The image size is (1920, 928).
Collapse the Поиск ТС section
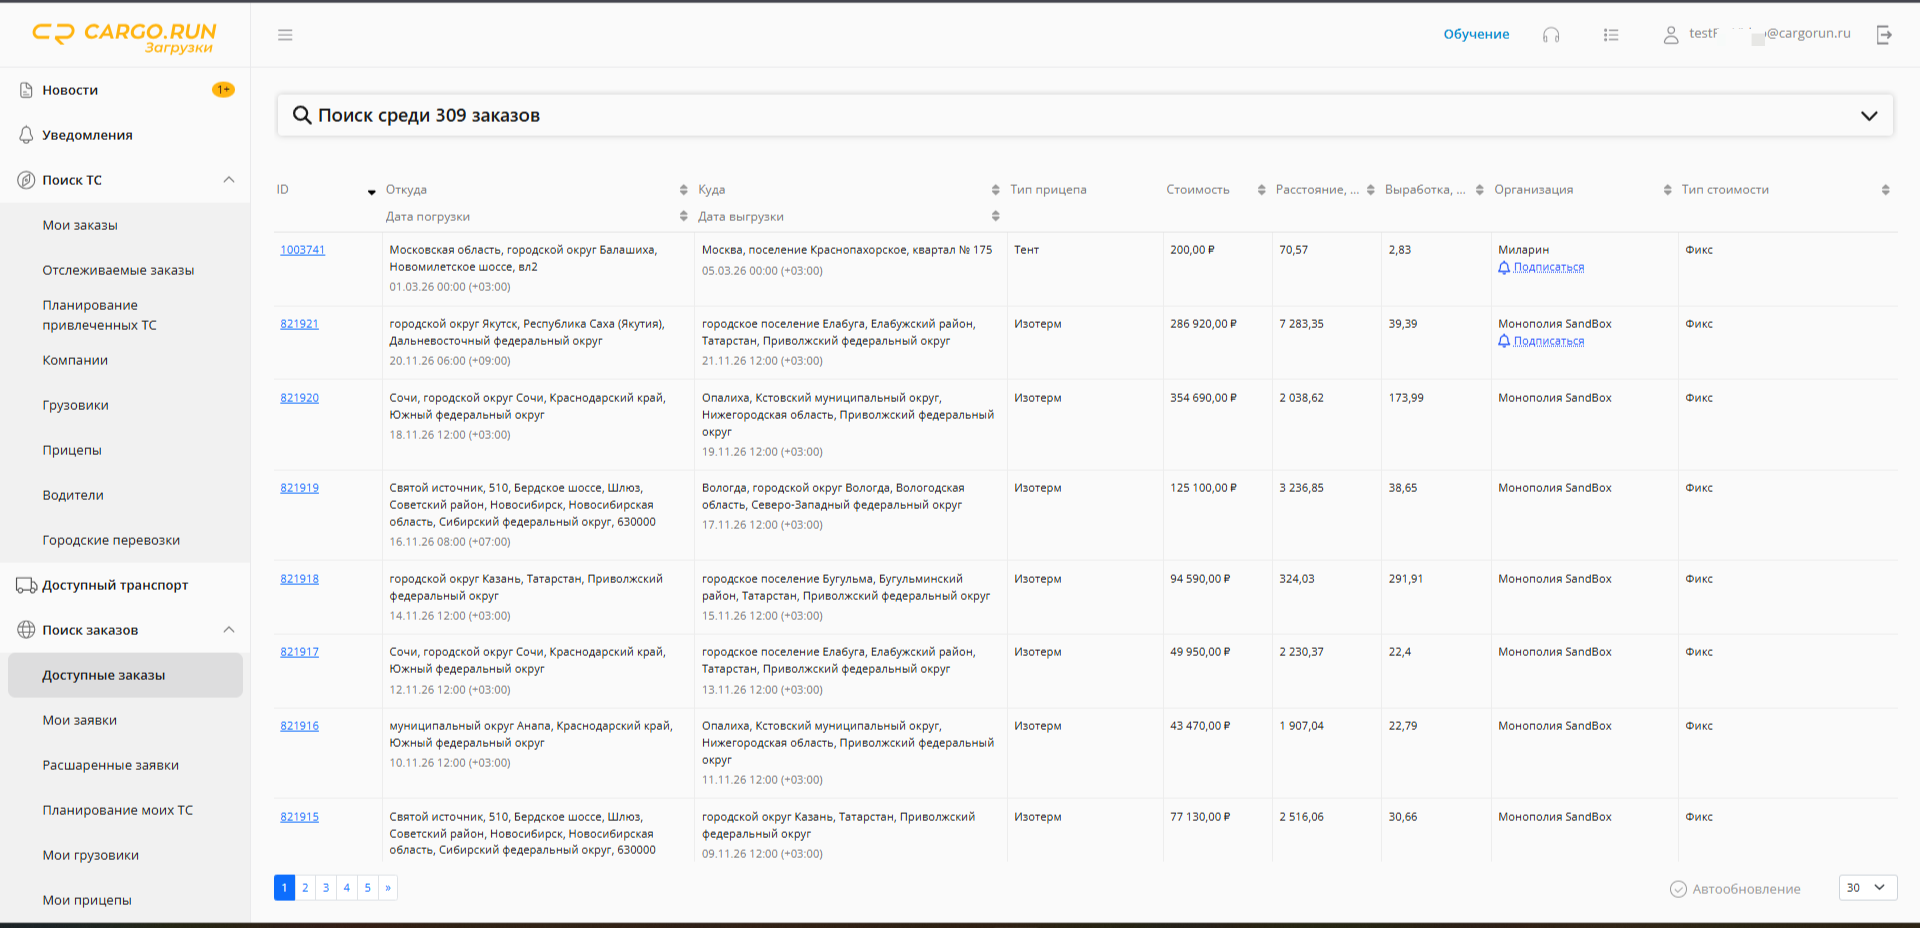point(229,180)
